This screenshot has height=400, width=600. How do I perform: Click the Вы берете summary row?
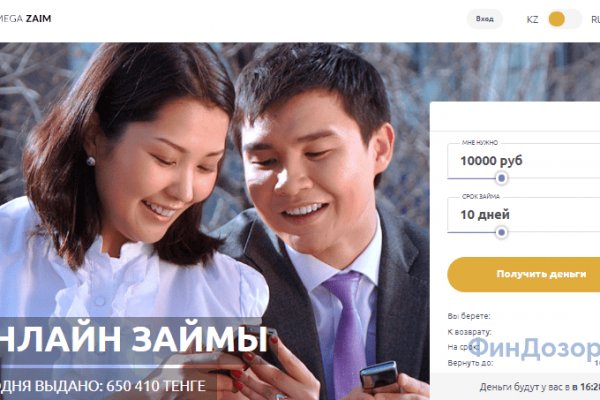pyautogui.click(x=523, y=316)
